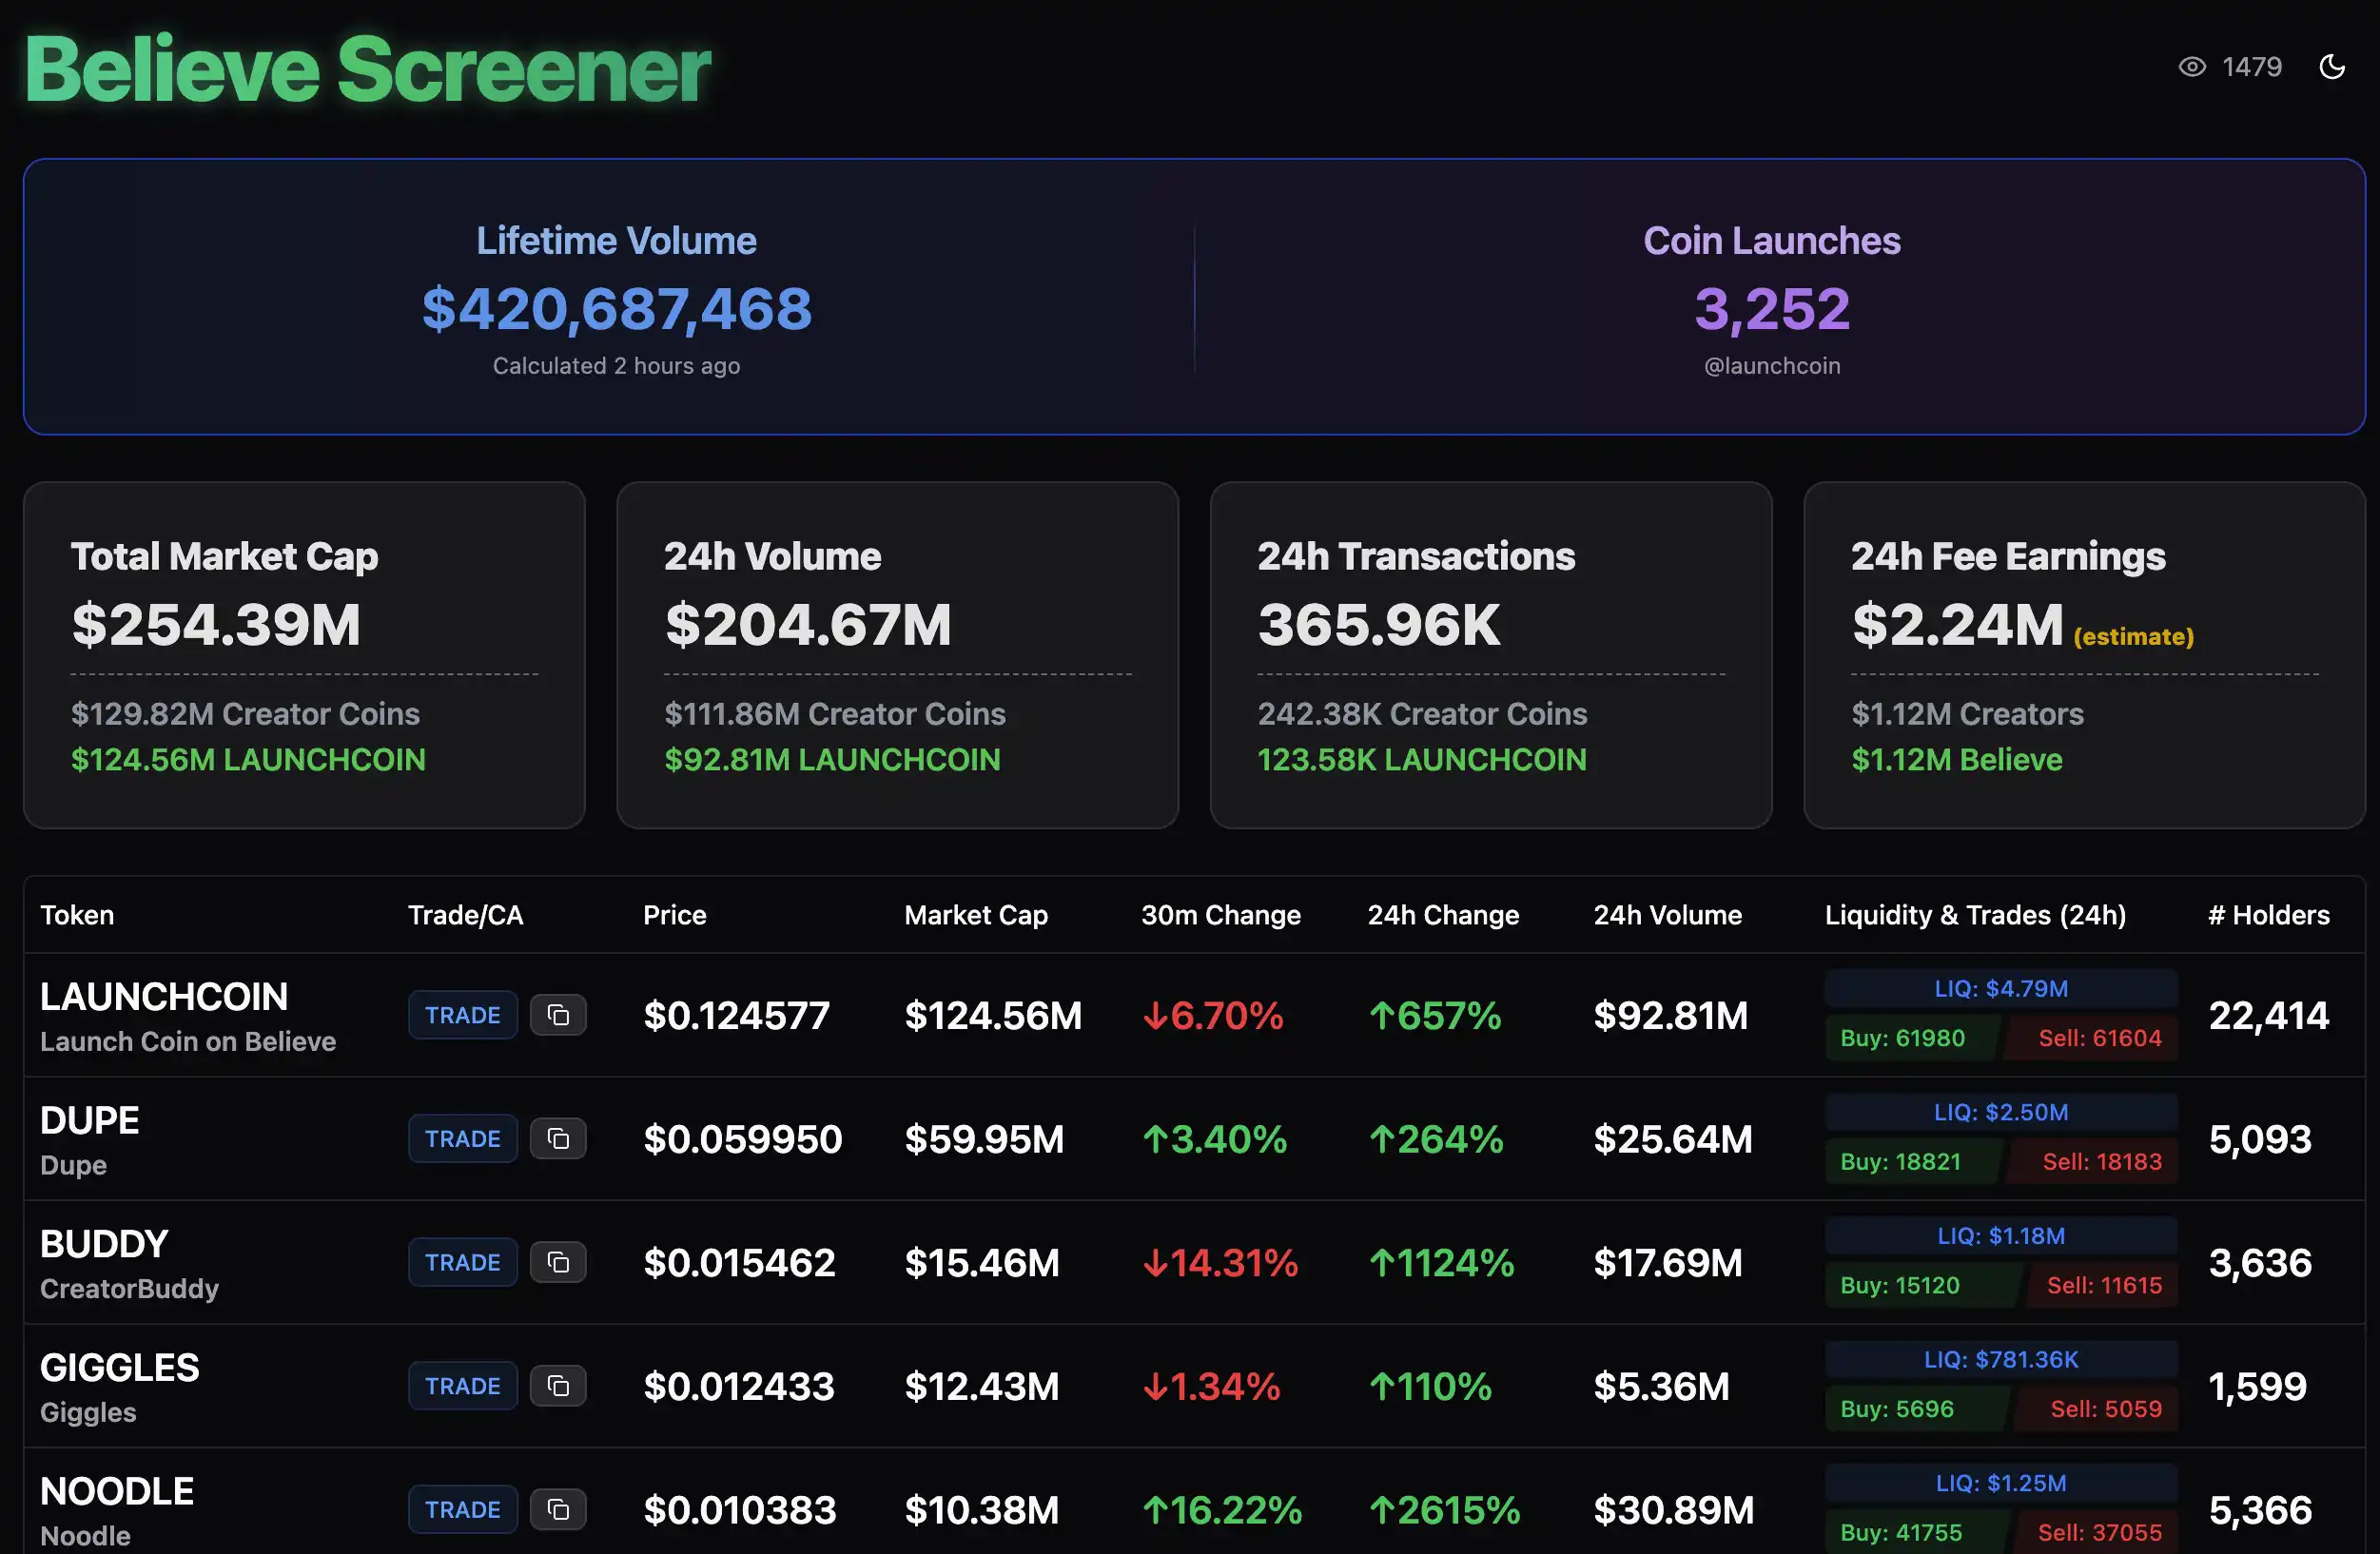
Task: Open TRADE for GIGGLES token
Action: (x=462, y=1386)
